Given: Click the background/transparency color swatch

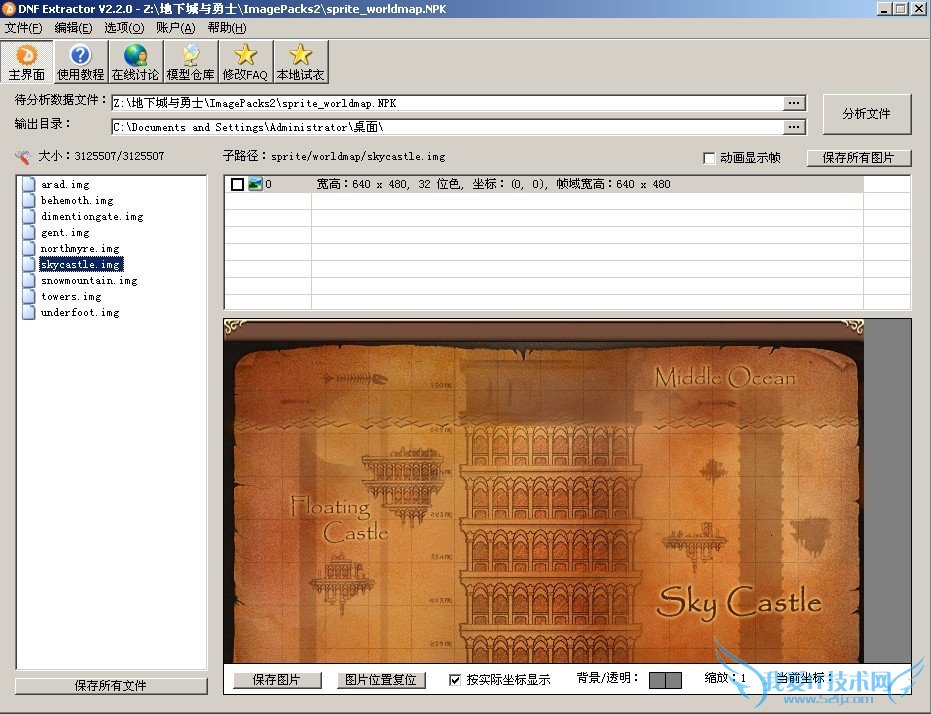Looking at the screenshot, I should pyautogui.click(x=665, y=680).
